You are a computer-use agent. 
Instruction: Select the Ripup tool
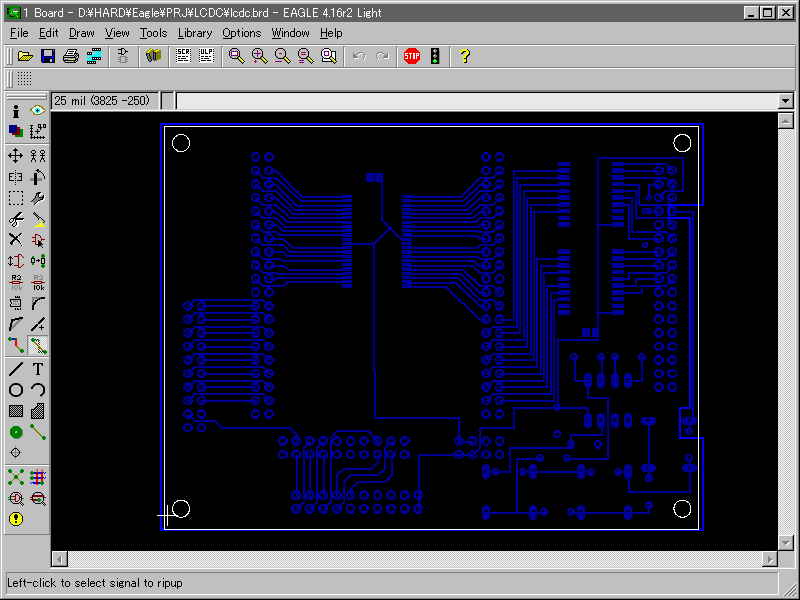coord(38,345)
